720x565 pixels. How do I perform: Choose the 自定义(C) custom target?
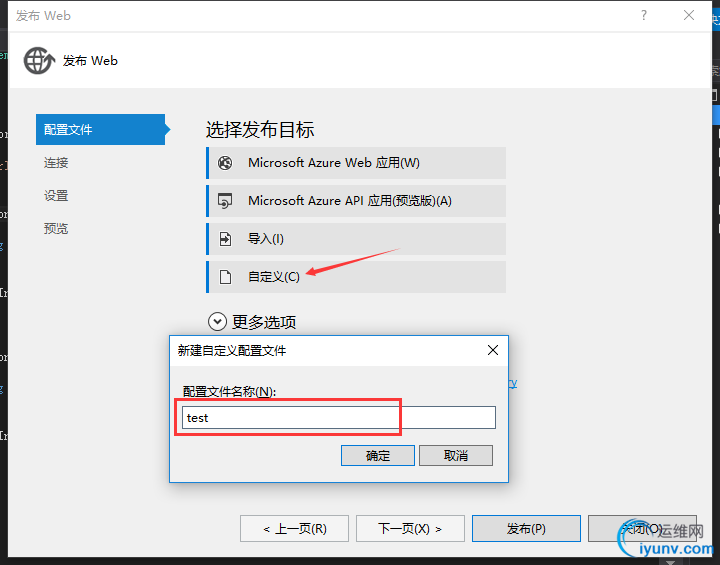pos(356,277)
